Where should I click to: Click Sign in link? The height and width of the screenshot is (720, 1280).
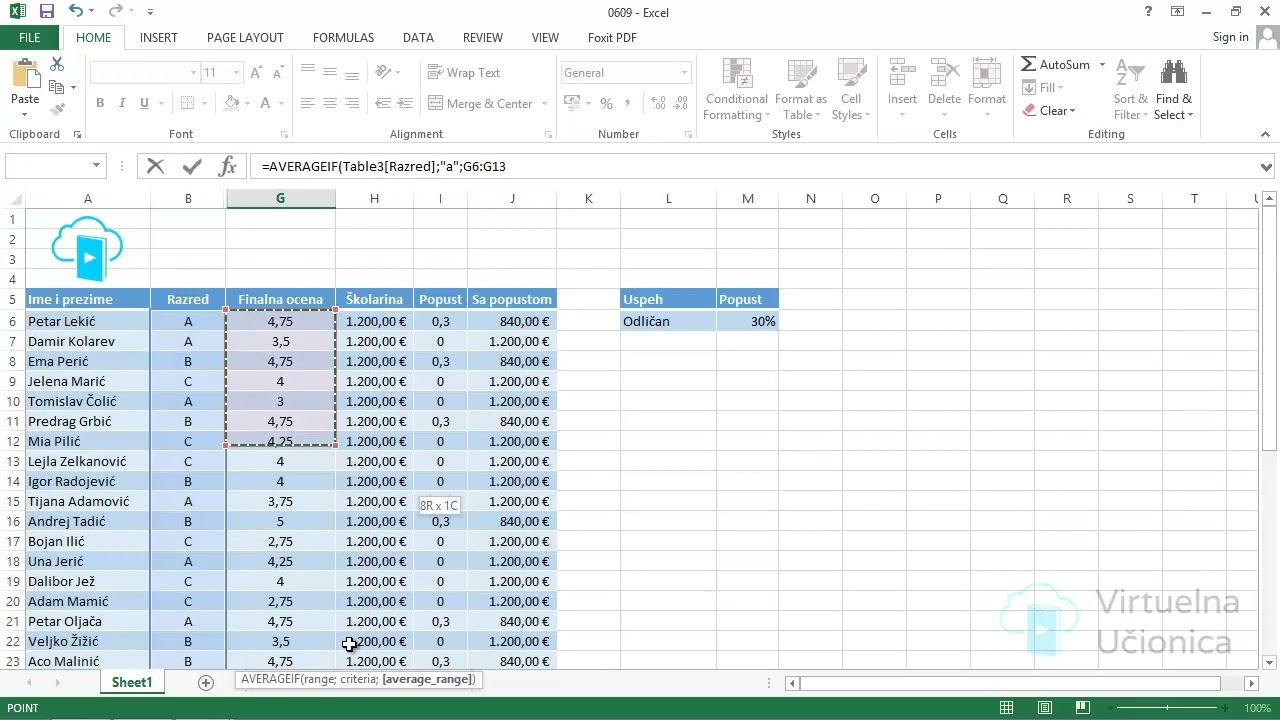tap(1230, 37)
